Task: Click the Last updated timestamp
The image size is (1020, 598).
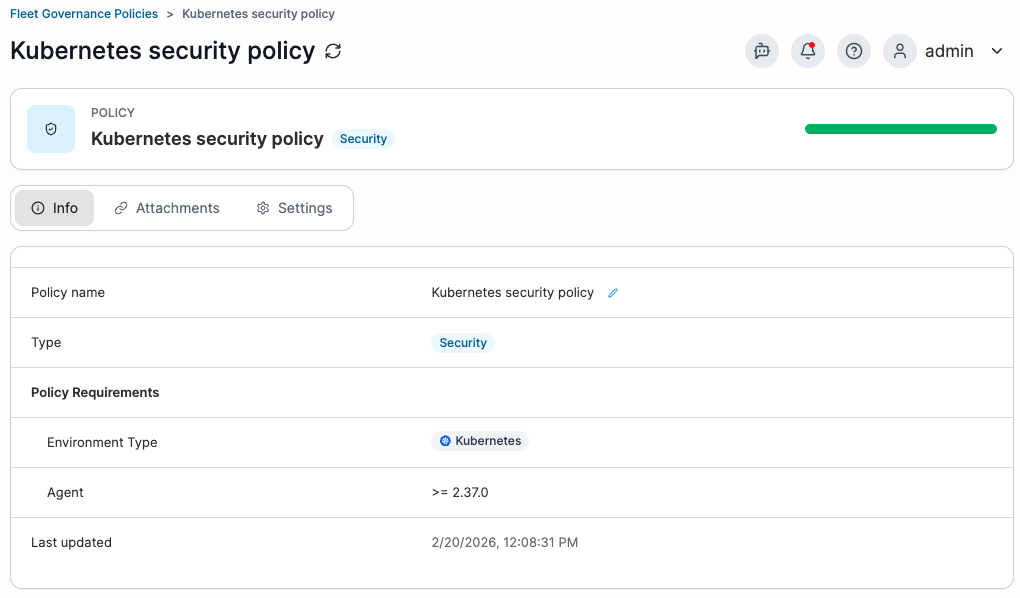Action: (504, 542)
